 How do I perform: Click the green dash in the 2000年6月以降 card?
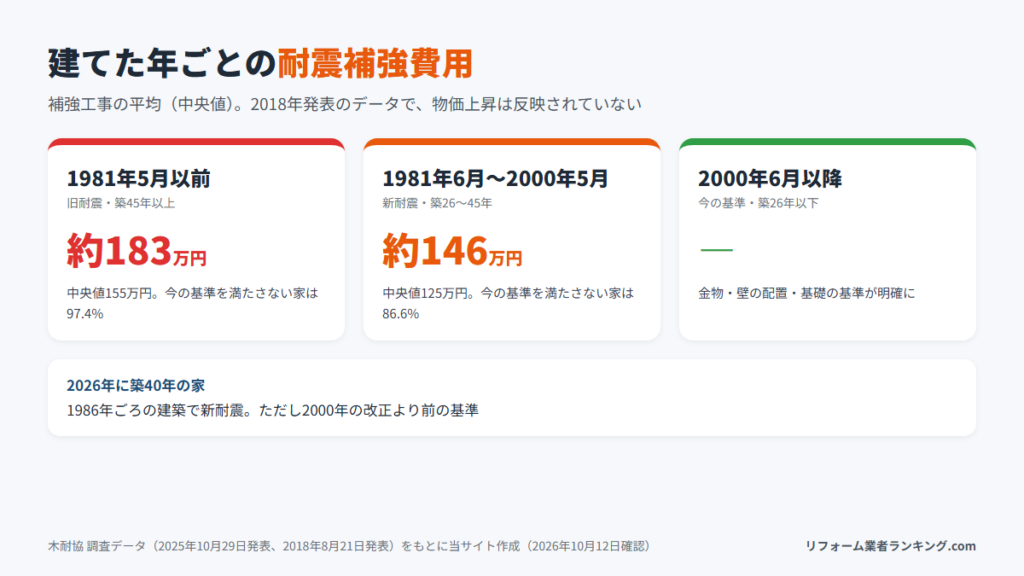716,249
